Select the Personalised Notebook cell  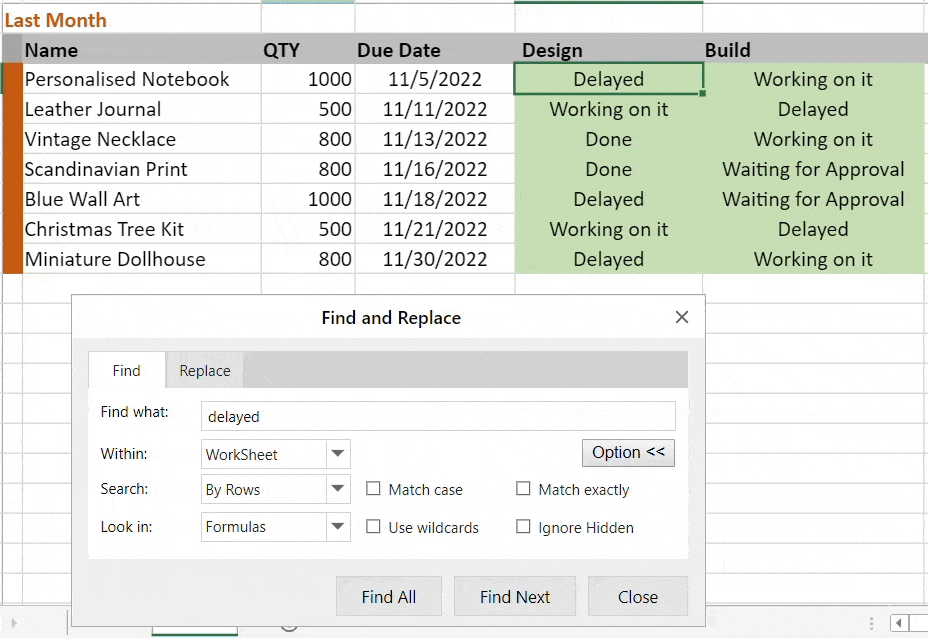[127, 79]
